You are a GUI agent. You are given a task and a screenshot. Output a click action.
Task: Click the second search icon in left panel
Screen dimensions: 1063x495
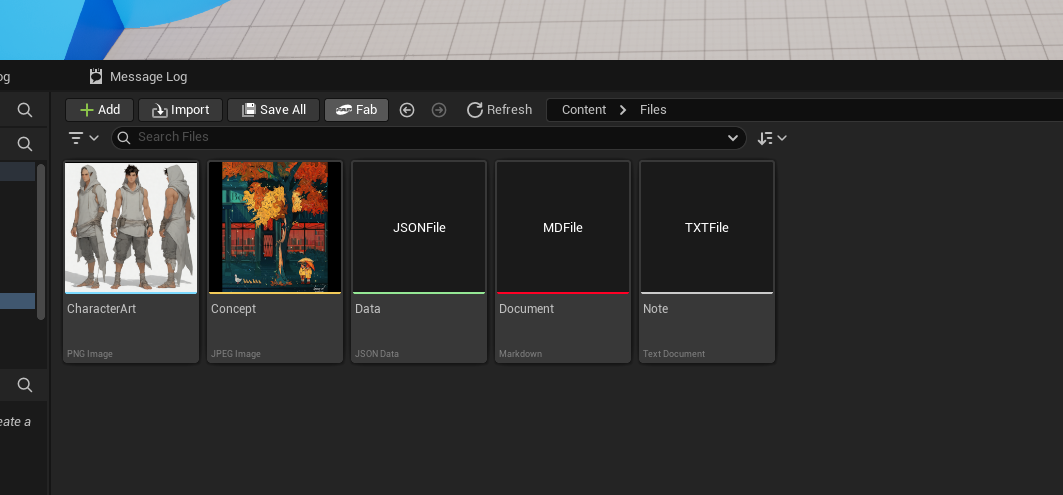[x=25, y=144]
